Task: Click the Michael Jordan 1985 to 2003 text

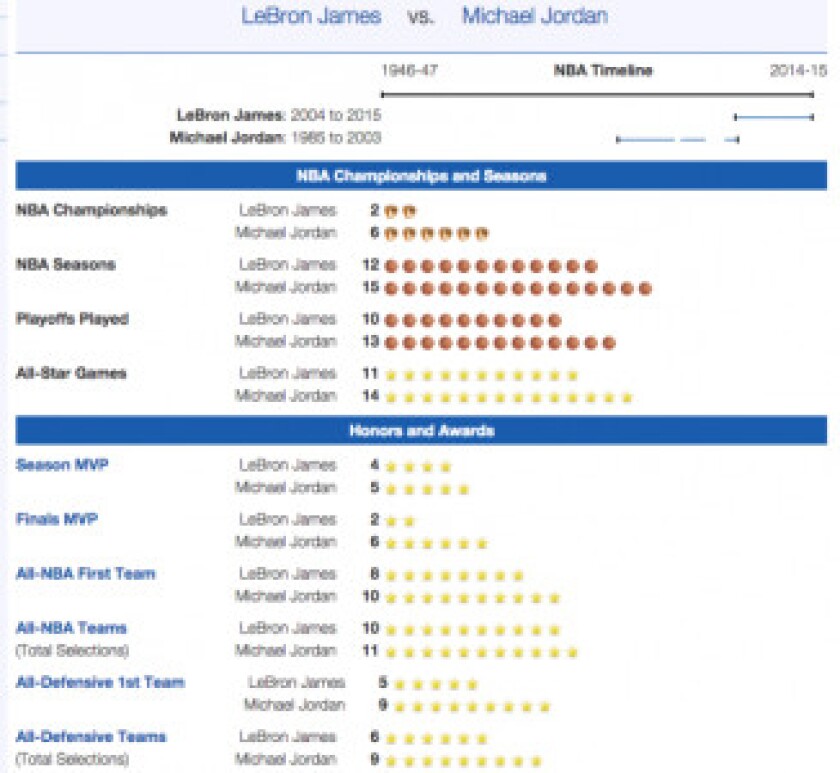Action: coord(275,138)
